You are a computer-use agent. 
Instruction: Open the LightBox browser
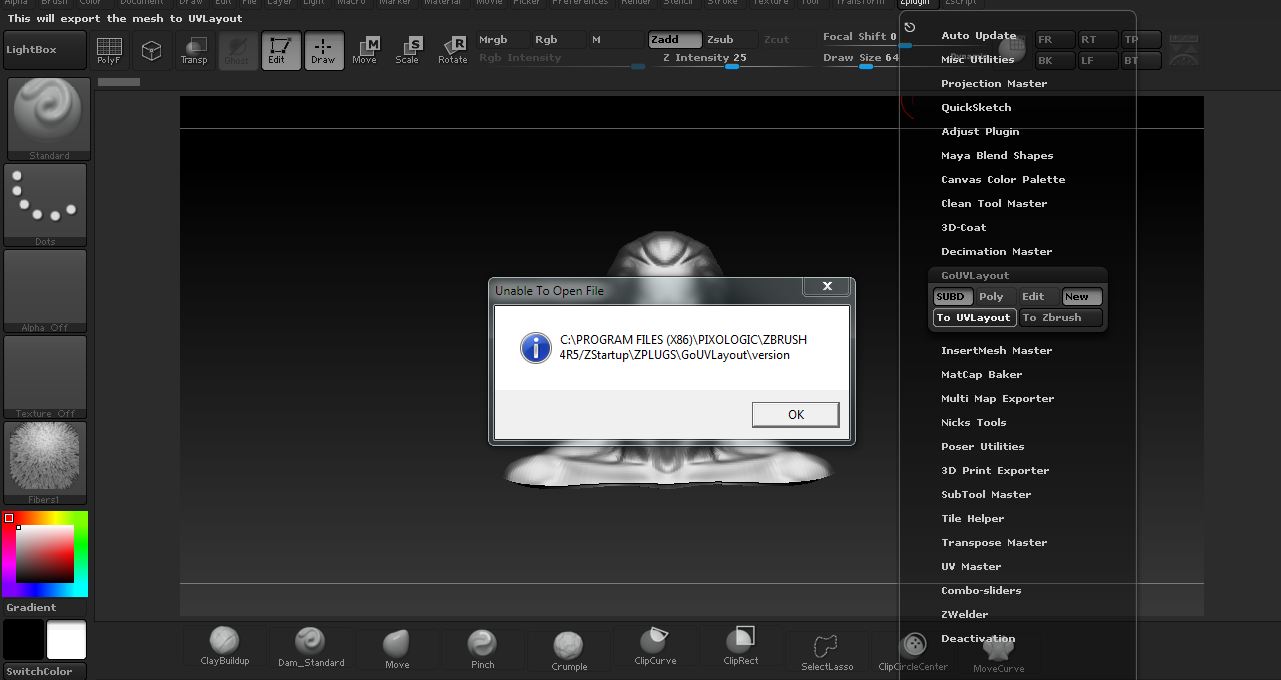(45, 50)
